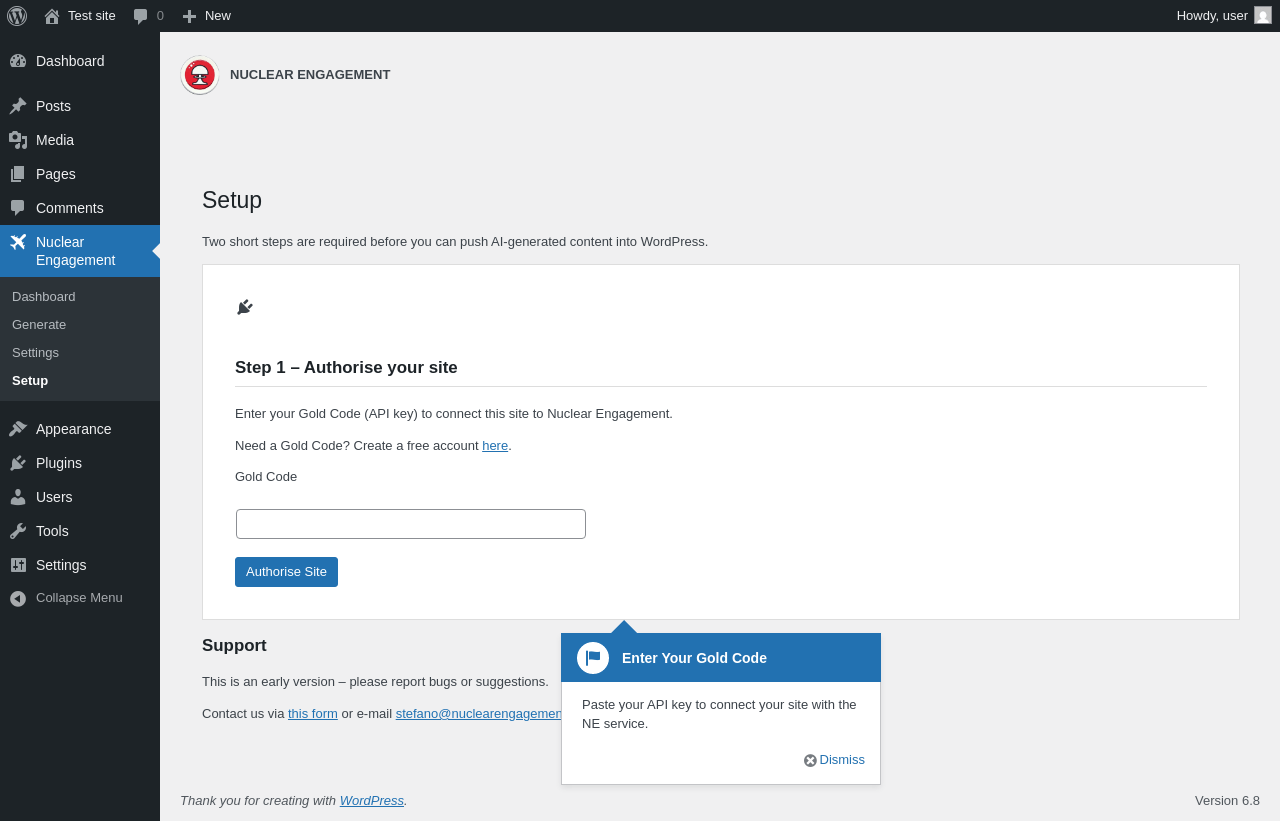The height and width of the screenshot is (821, 1280).
Task: Click the Enter Your Gold Code popup title
Action: (694, 658)
